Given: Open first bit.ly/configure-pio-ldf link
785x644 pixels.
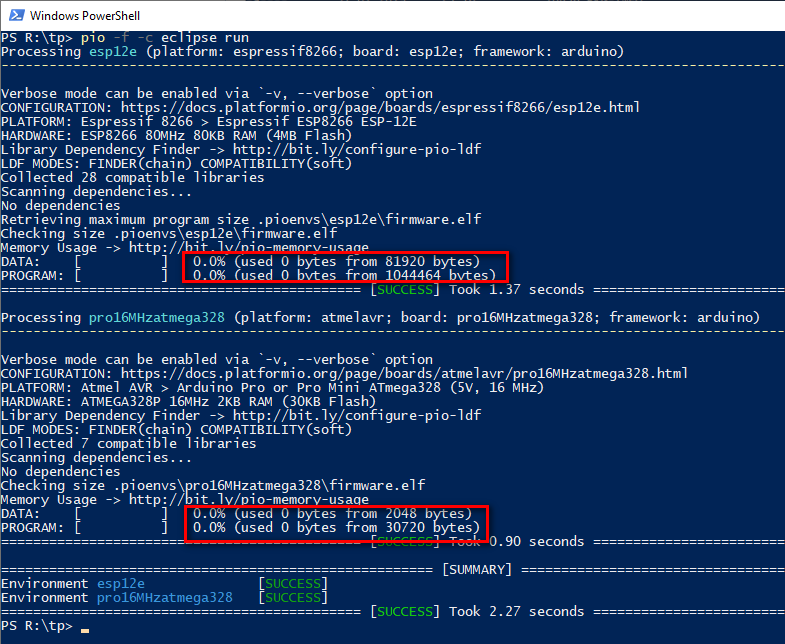Looking at the screenshot, I should coord(356,150).
